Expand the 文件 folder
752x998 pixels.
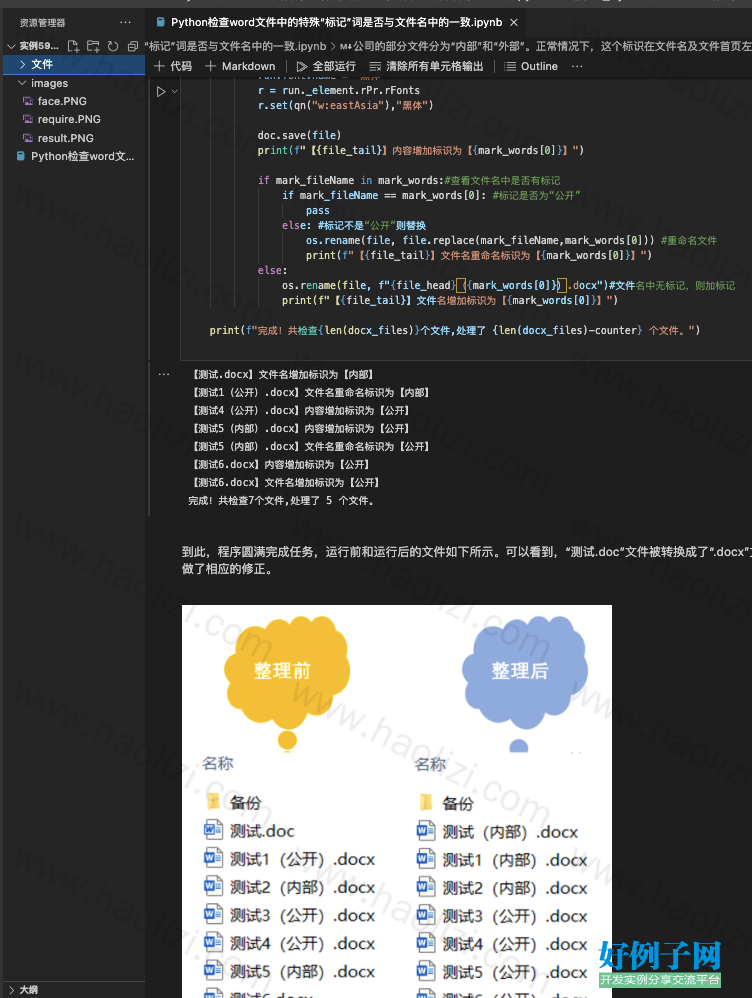[x=74, y=64]
